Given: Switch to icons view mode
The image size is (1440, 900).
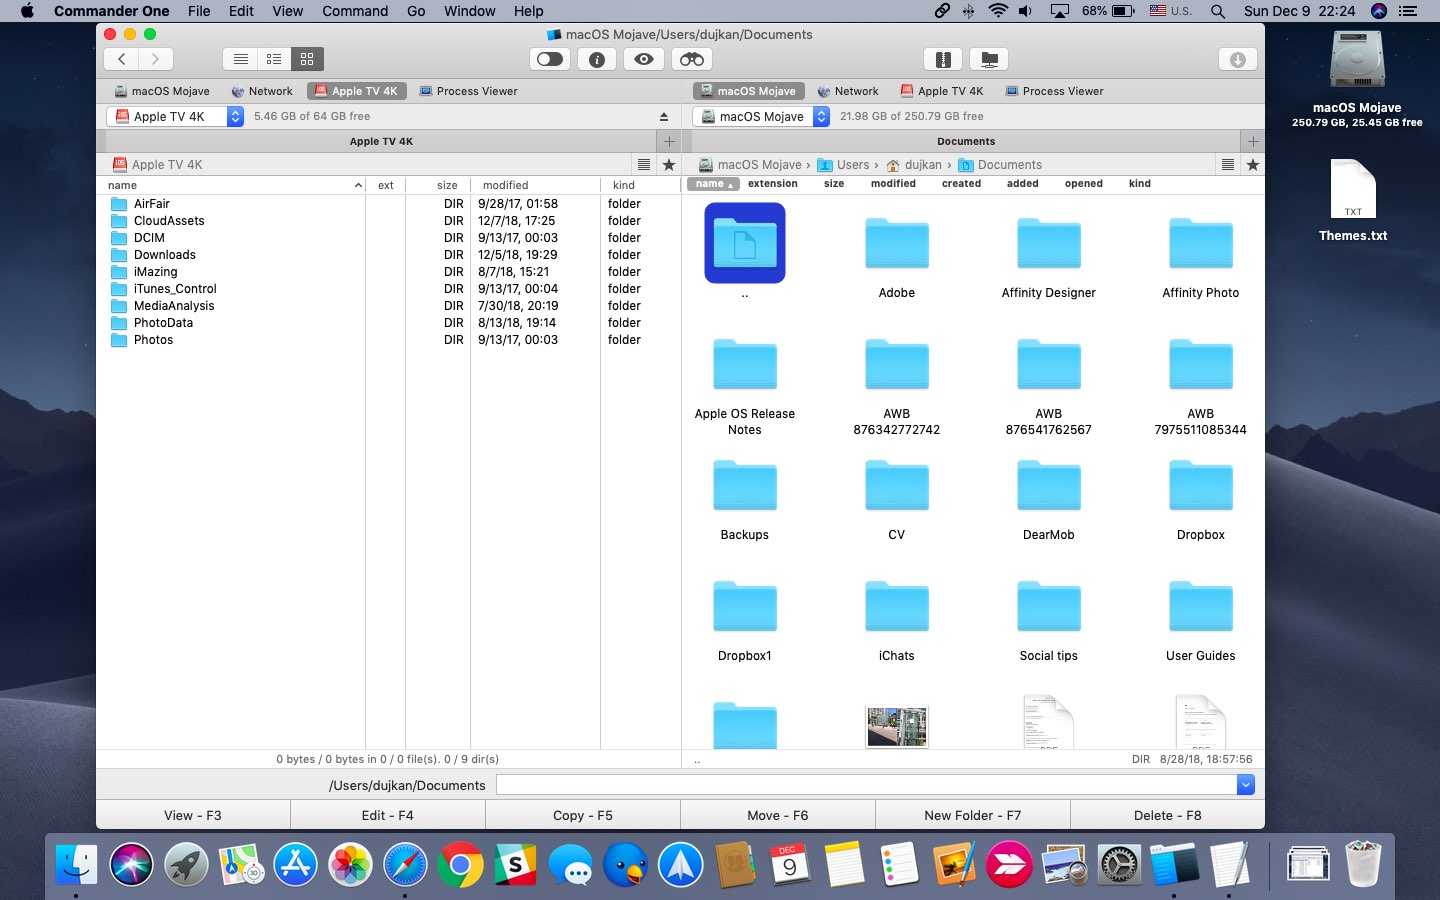Looking at the screenshot, I should [307, 59].
